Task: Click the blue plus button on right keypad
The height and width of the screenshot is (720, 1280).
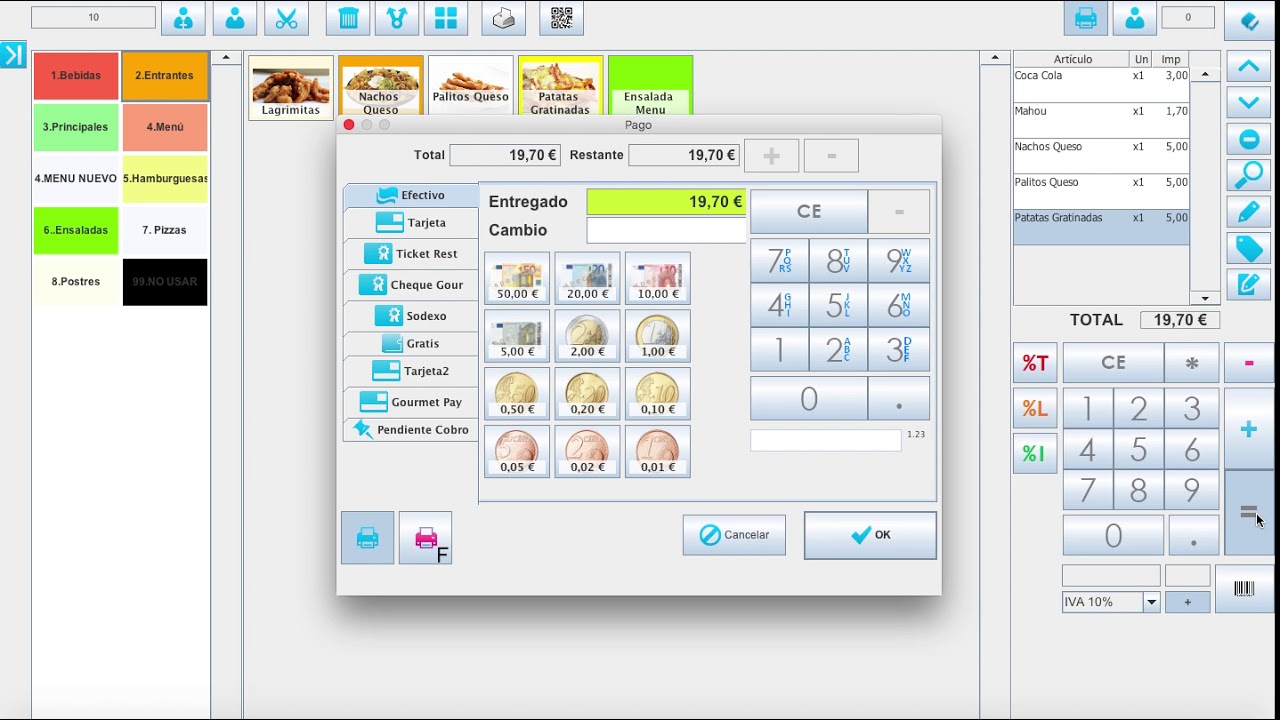Action: pos(1249,429)
